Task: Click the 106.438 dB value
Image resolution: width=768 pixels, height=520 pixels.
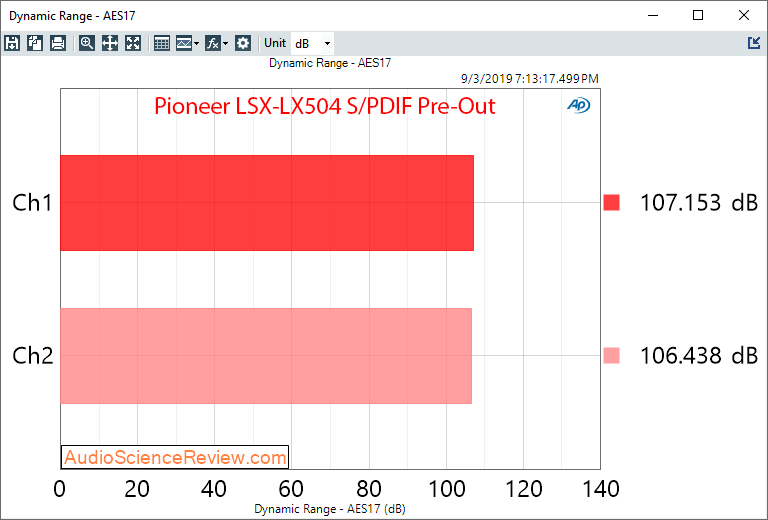Action: [x=699, y=355]
